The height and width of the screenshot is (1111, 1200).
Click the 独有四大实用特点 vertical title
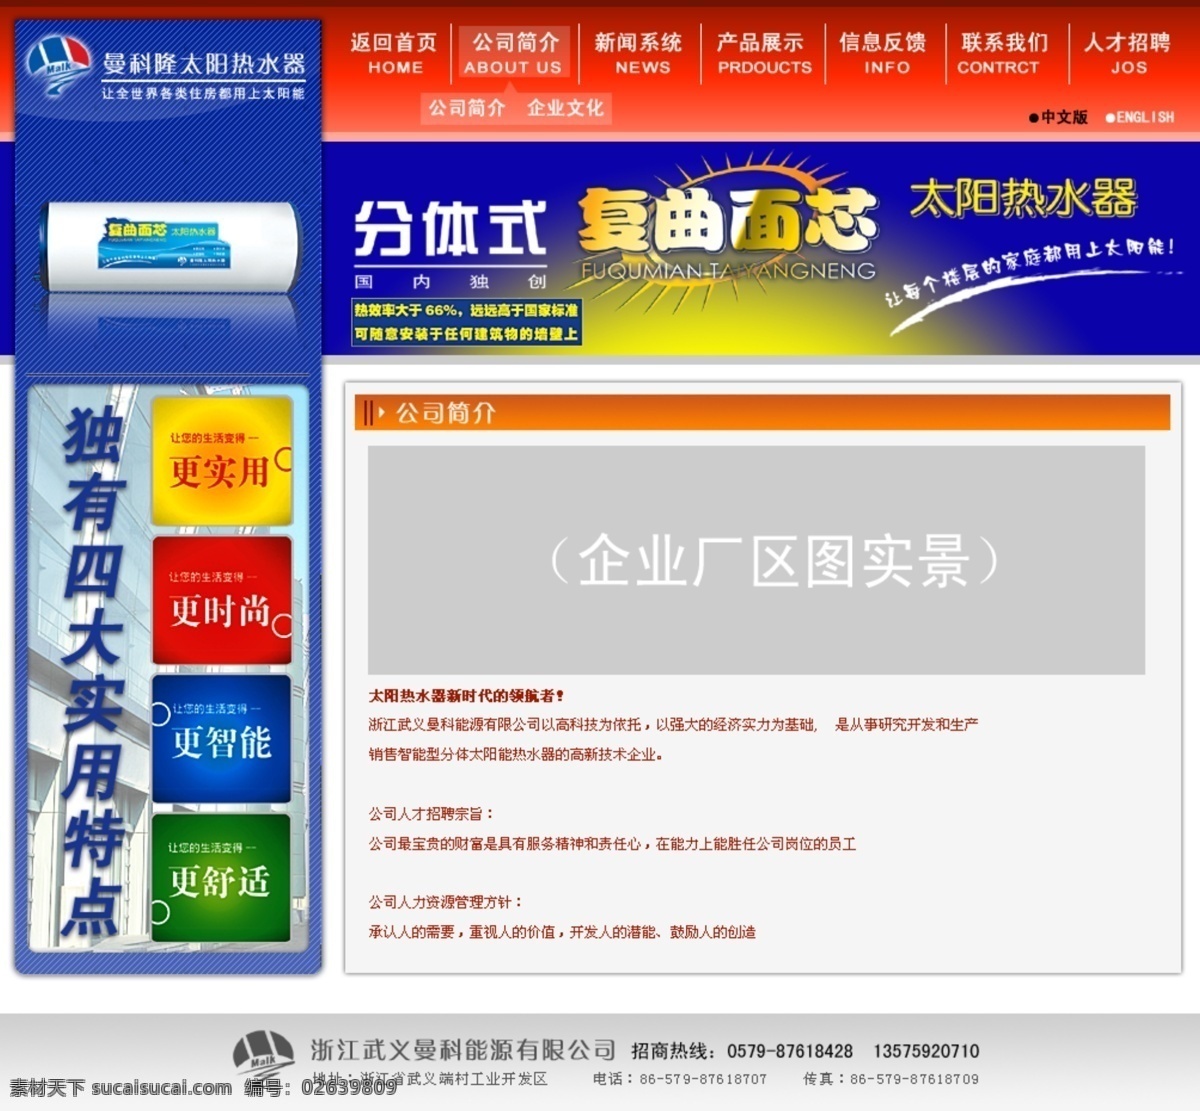(93, 671)
